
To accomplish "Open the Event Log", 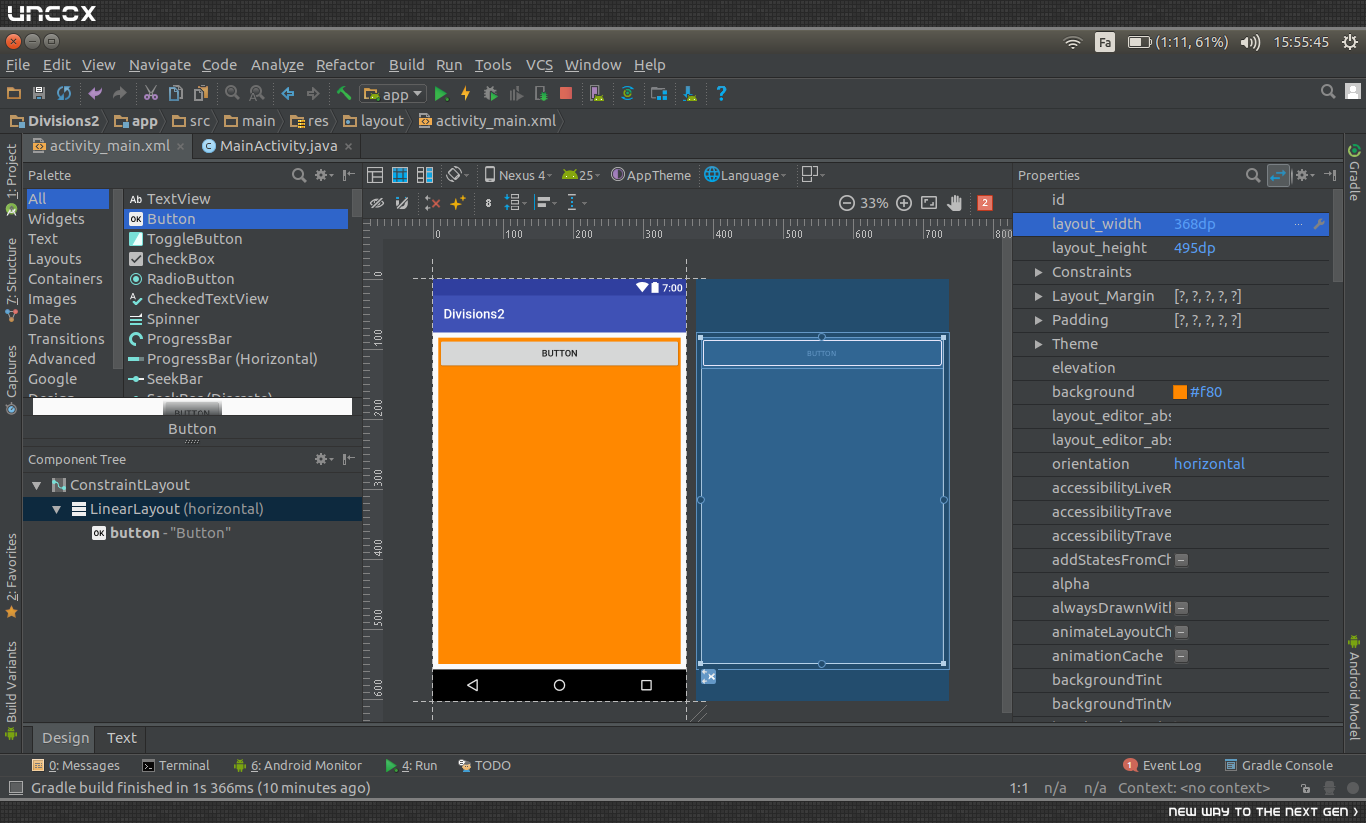I will [1162, 765].
